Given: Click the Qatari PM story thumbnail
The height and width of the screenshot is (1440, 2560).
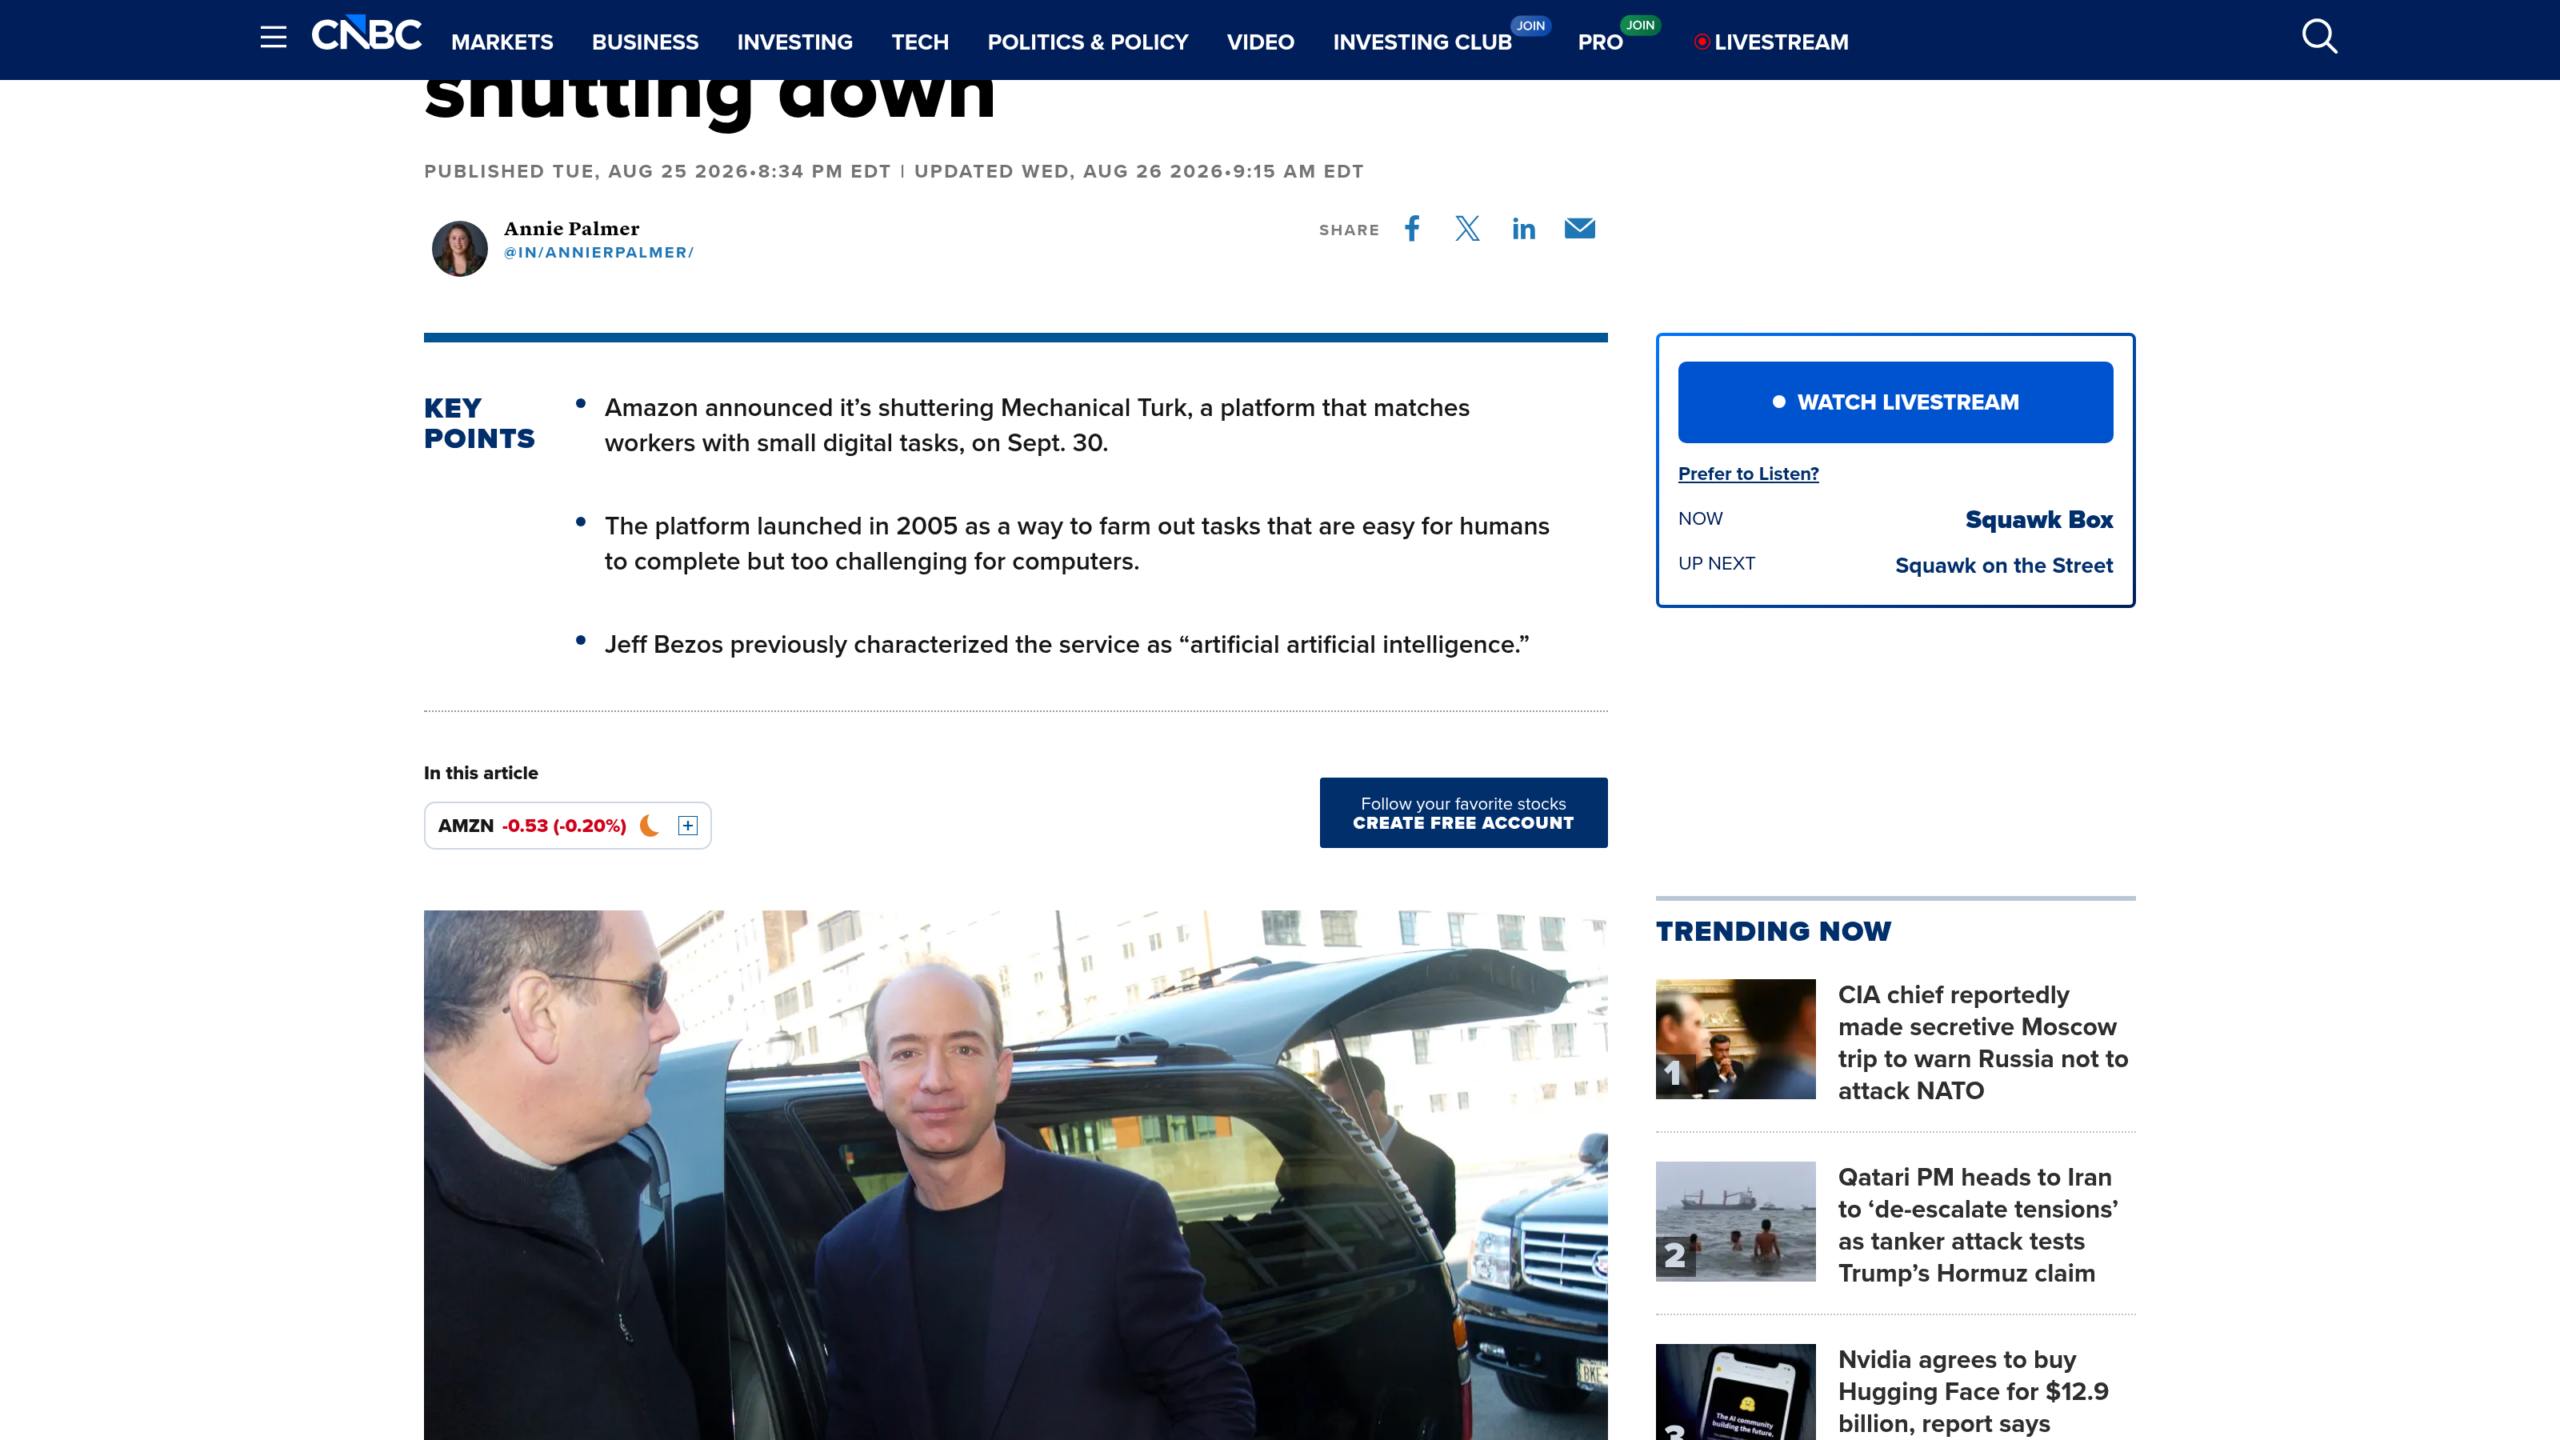Looking at the screenshot, I should pyautogui.click(x=1735, y=1221).
